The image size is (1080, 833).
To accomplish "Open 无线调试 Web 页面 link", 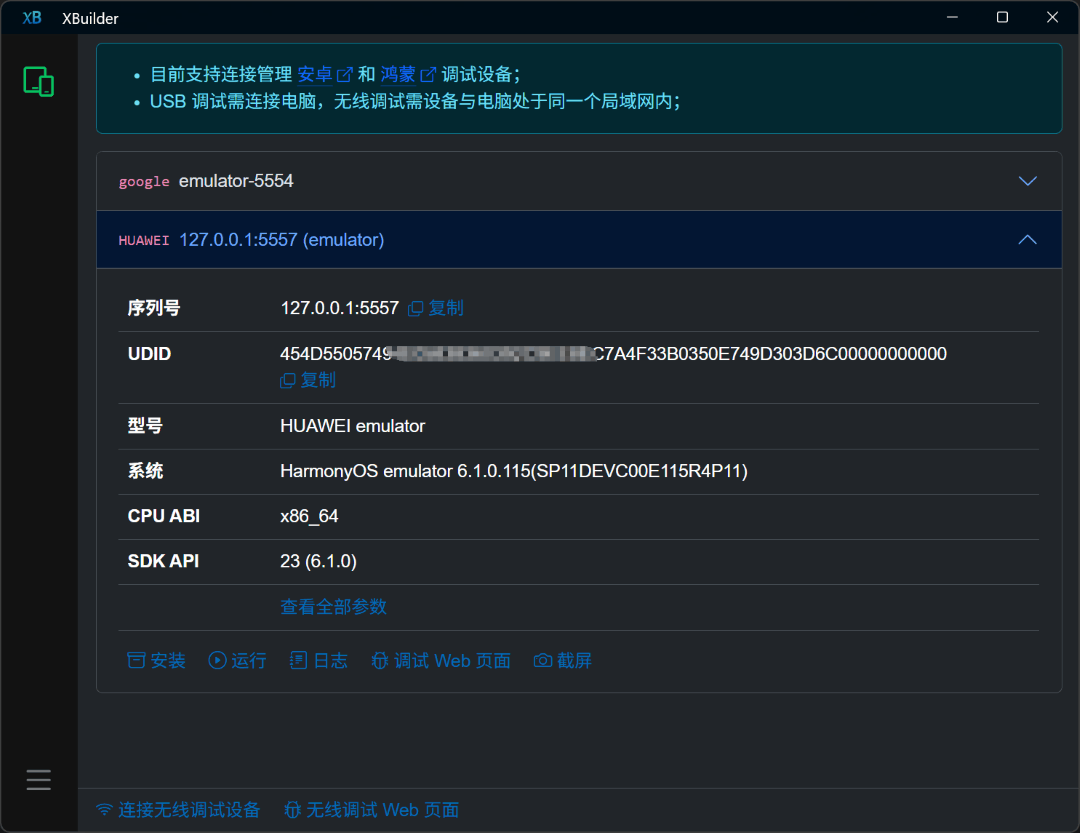I will coord(372,810).
